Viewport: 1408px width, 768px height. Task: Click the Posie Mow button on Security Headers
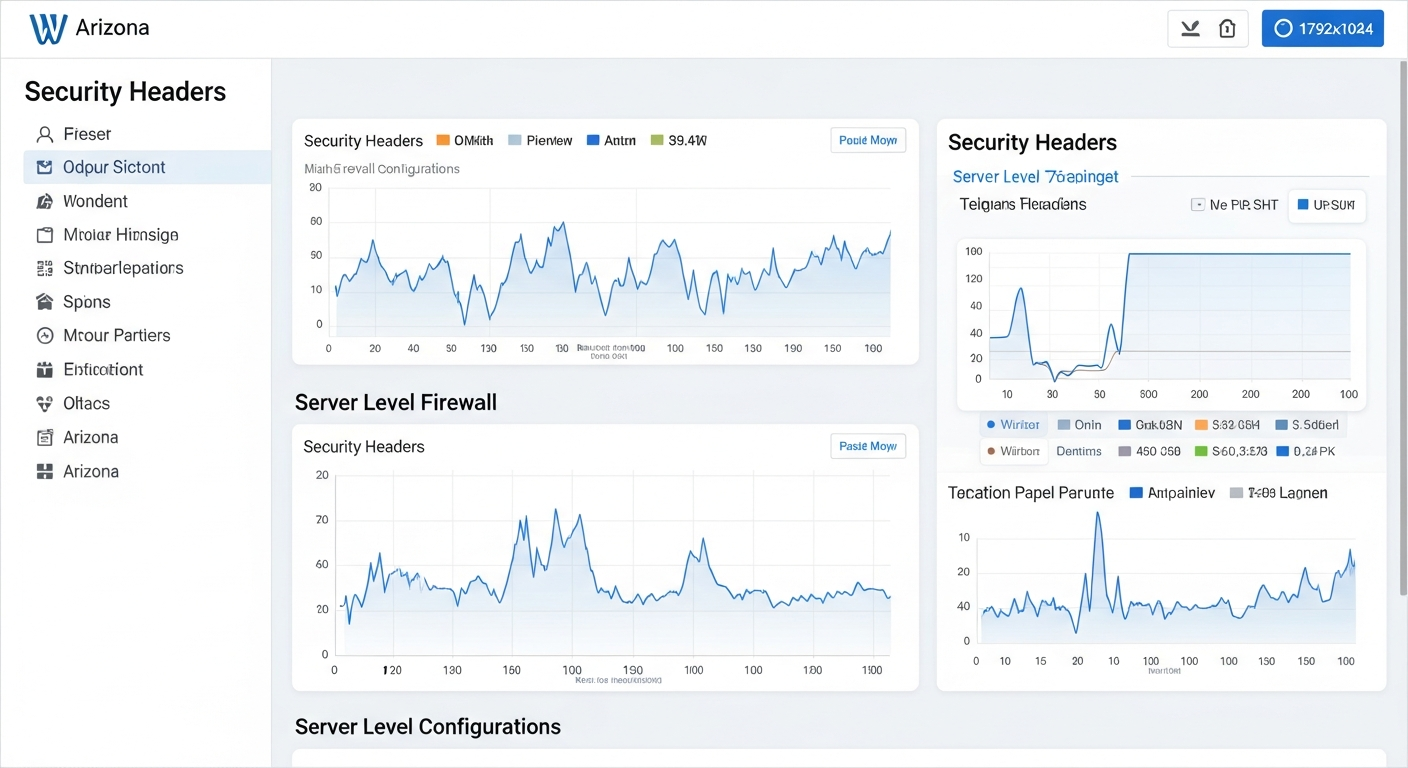point(867,140)
